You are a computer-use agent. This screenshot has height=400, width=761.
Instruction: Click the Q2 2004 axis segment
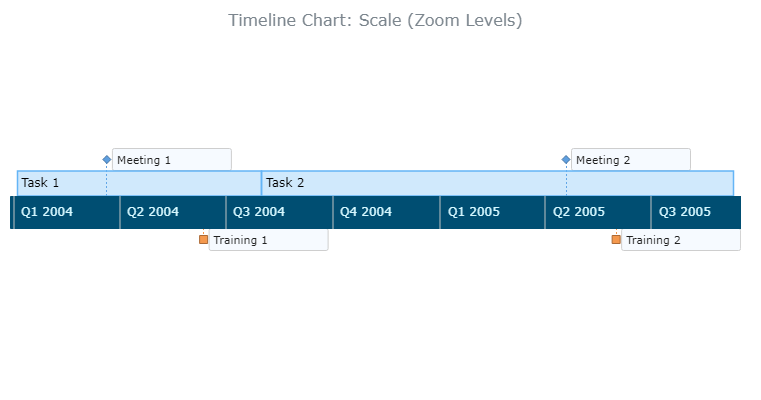click(x=173, y=212)
